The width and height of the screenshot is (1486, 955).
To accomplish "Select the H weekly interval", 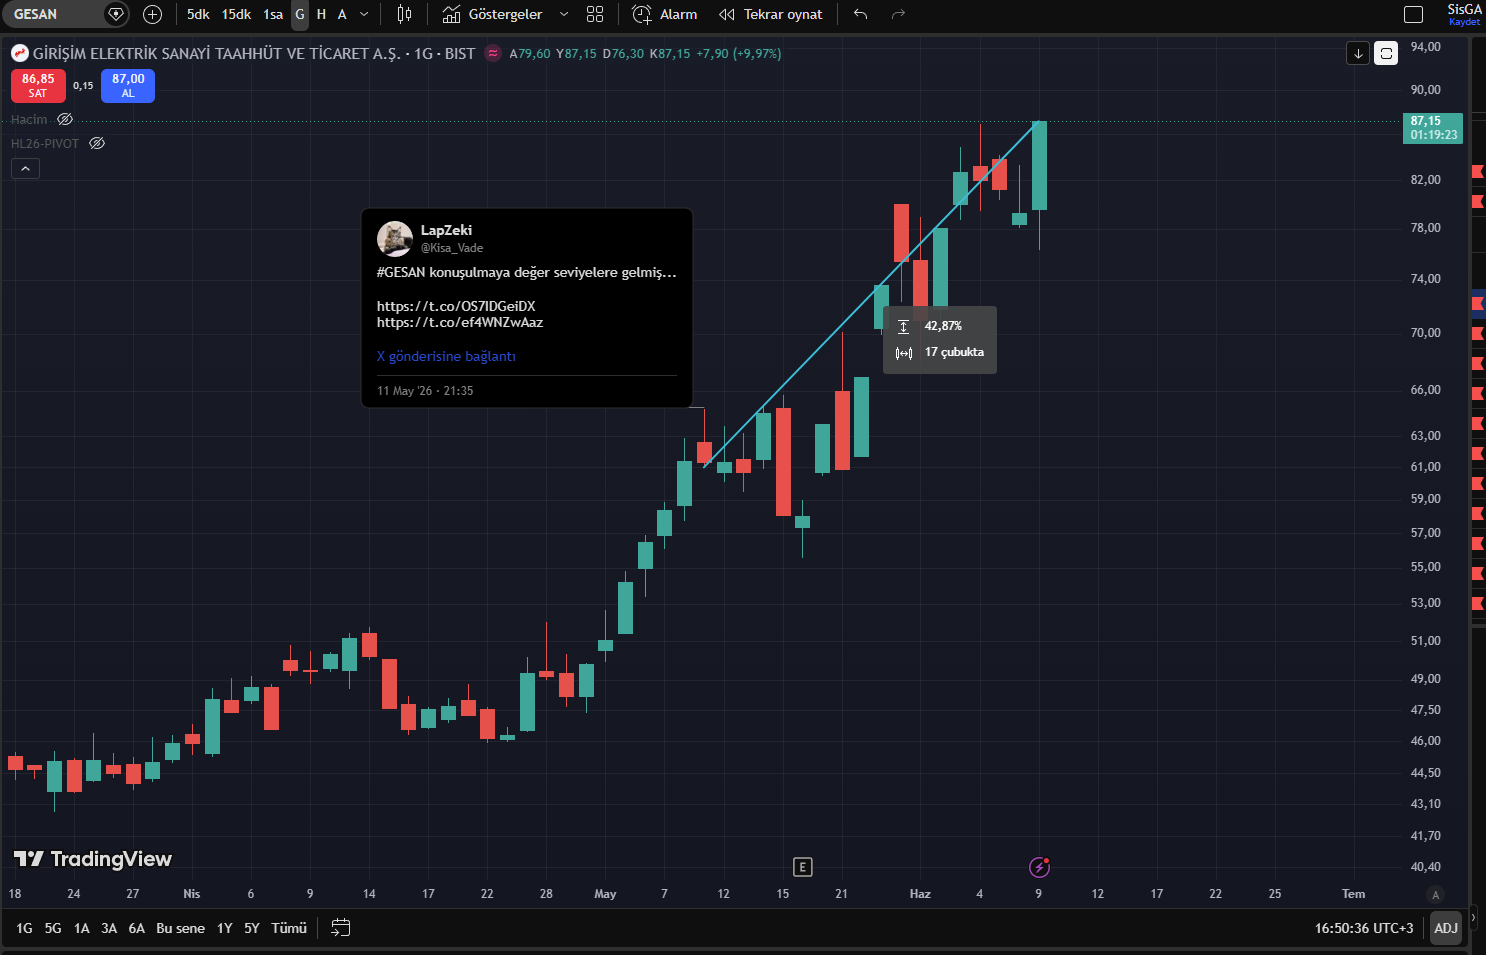I will [321, 14].
